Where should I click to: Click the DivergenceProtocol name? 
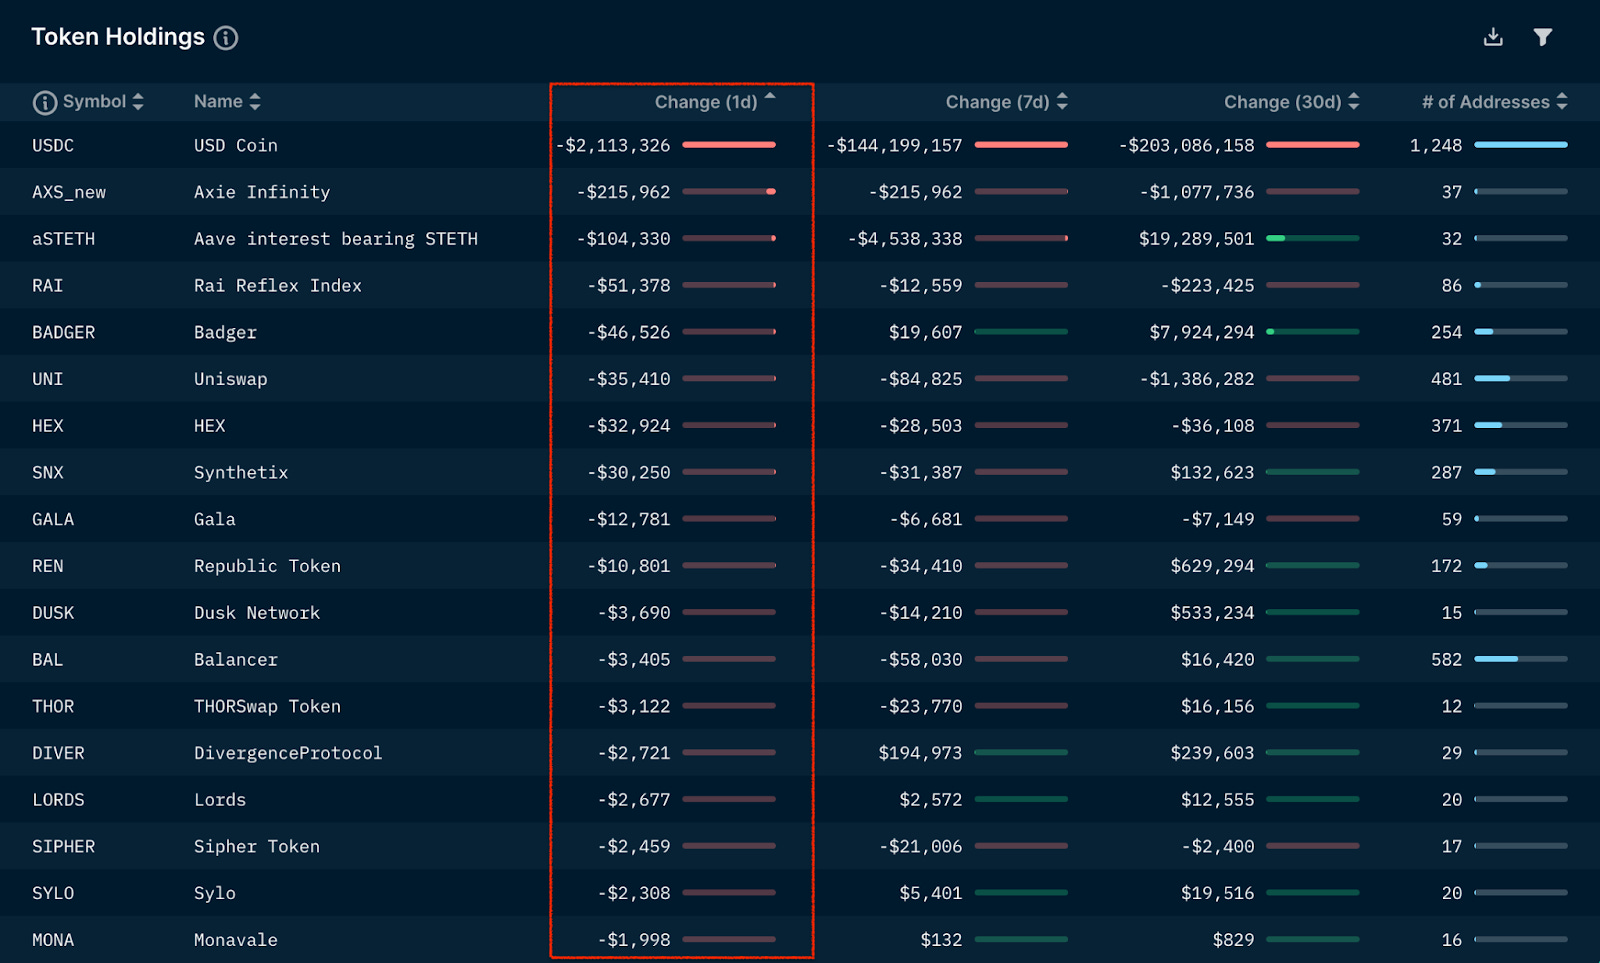tap(288, 753)
